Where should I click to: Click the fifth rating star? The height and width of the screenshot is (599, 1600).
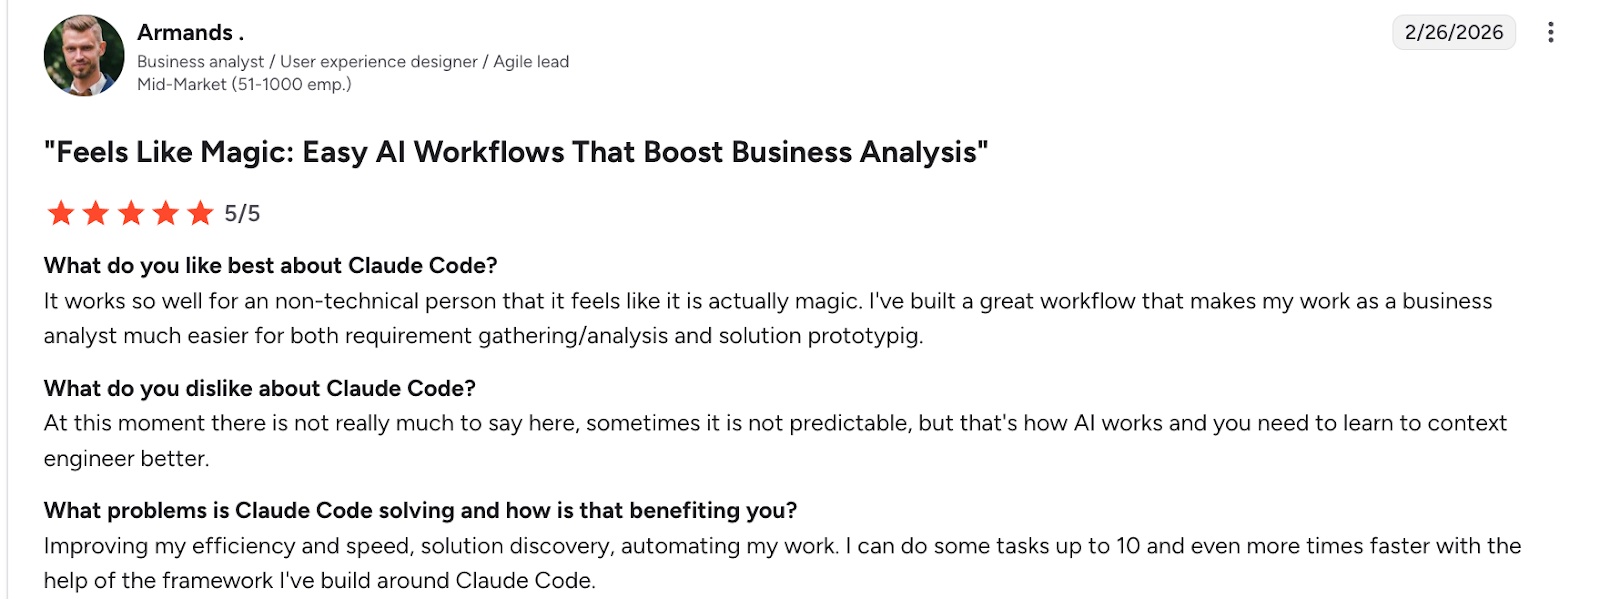coord(201,213)
